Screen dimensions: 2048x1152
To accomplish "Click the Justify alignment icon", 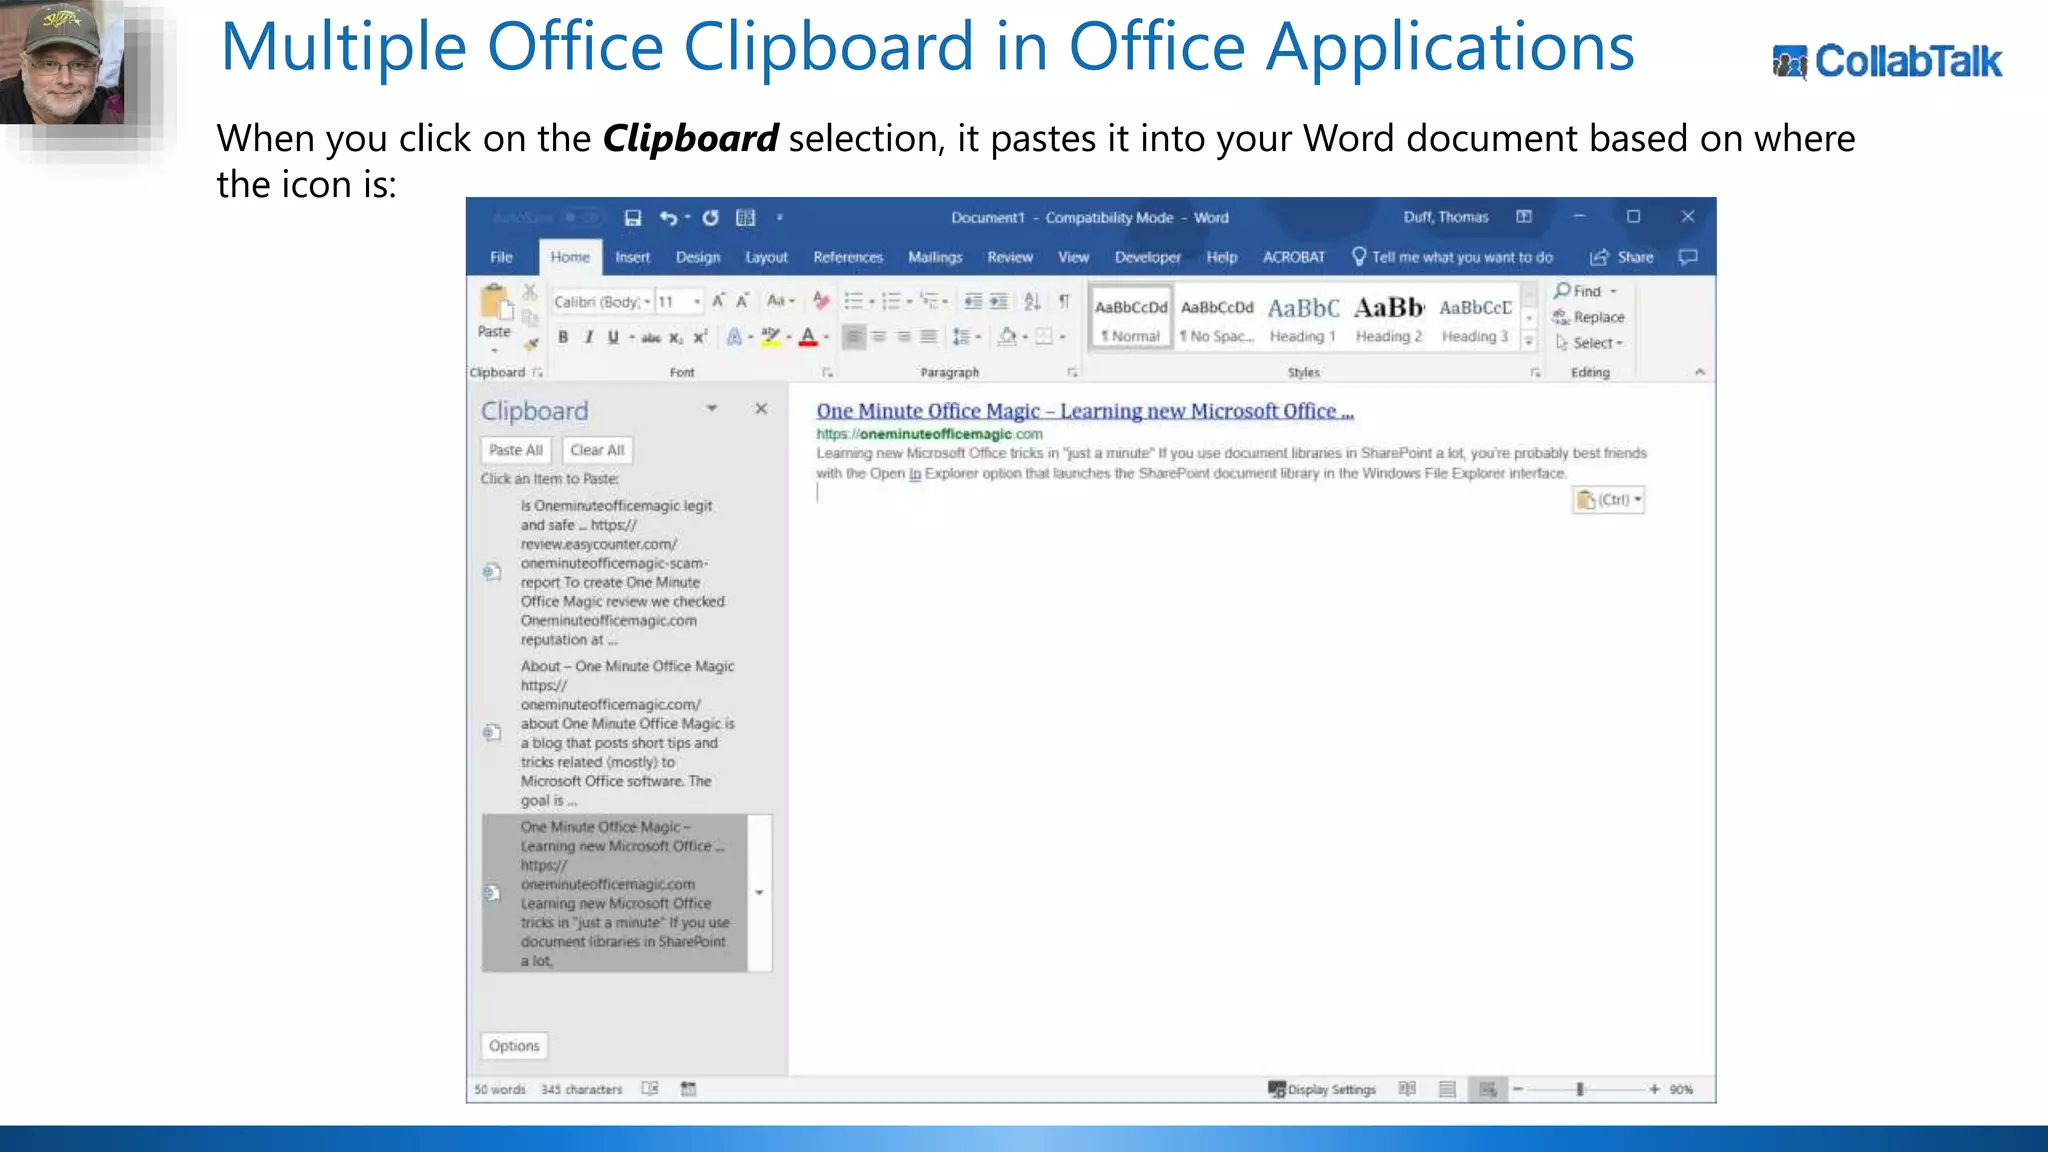I will pyautogui.click(x=929, y=337).
